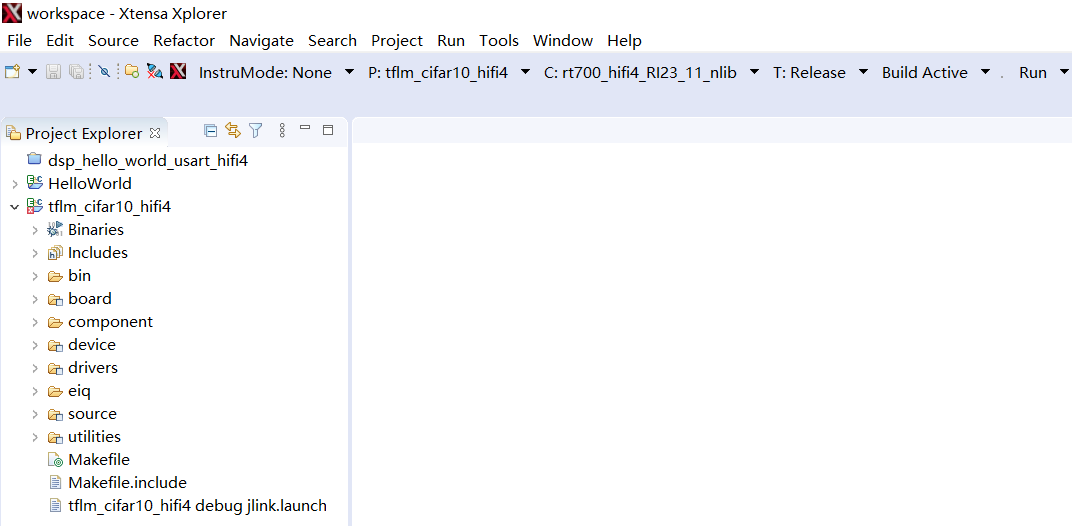Open the Tools menu
This screenshot has height=526, width=1072.
point(498,41)
